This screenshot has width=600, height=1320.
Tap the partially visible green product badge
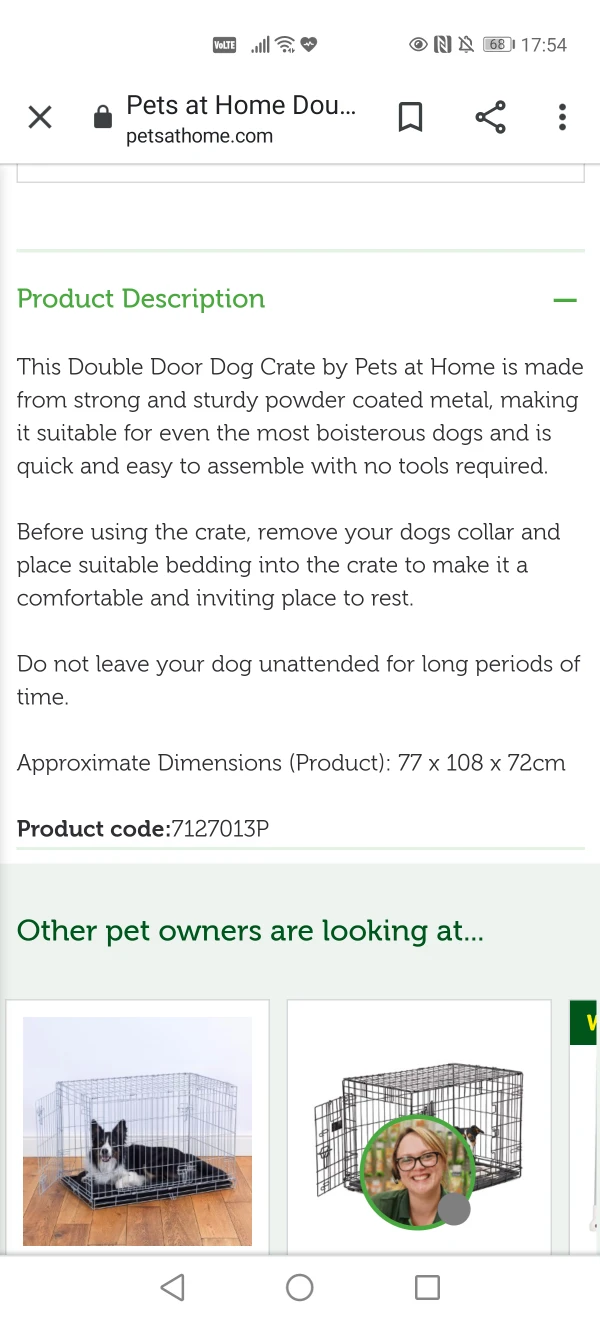(x=585, y=1023)
